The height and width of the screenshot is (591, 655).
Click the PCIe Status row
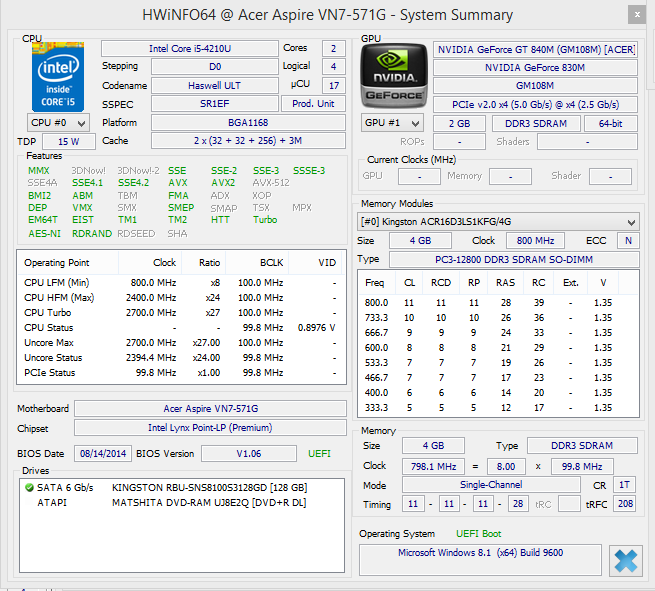tap(181, 373)
